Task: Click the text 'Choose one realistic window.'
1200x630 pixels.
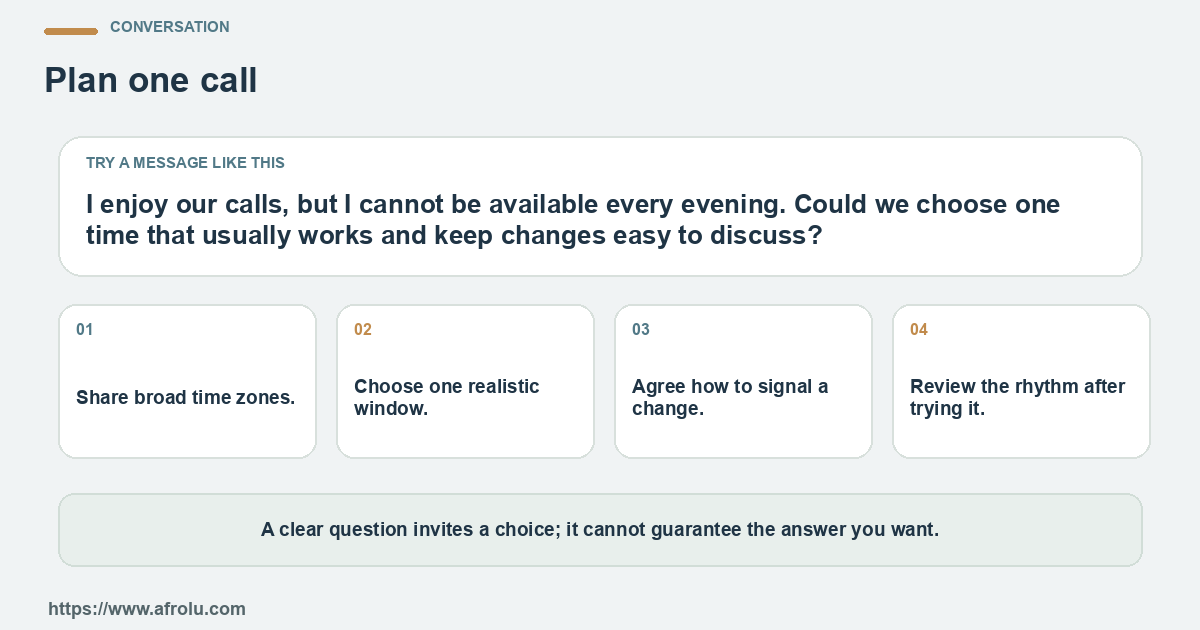Action: [447, 397]
